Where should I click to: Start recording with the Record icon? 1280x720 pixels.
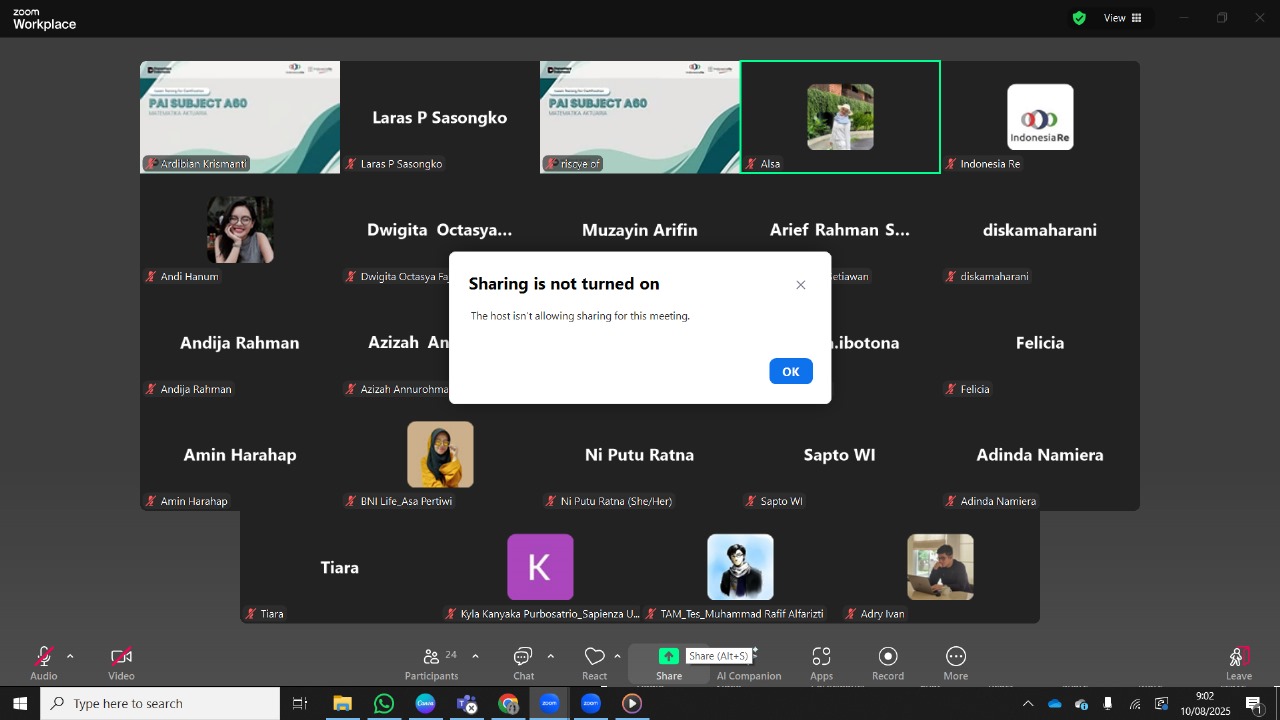point(888,657)
